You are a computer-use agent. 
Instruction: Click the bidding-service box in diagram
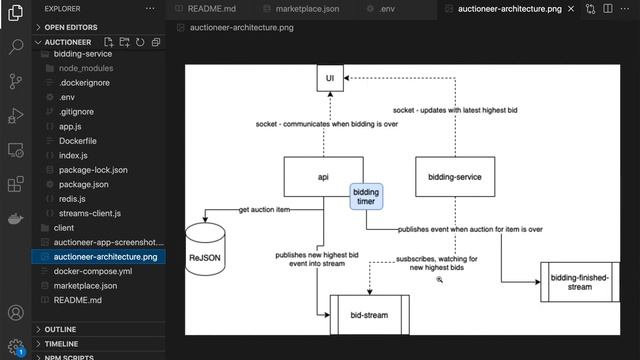pos(455,177)
